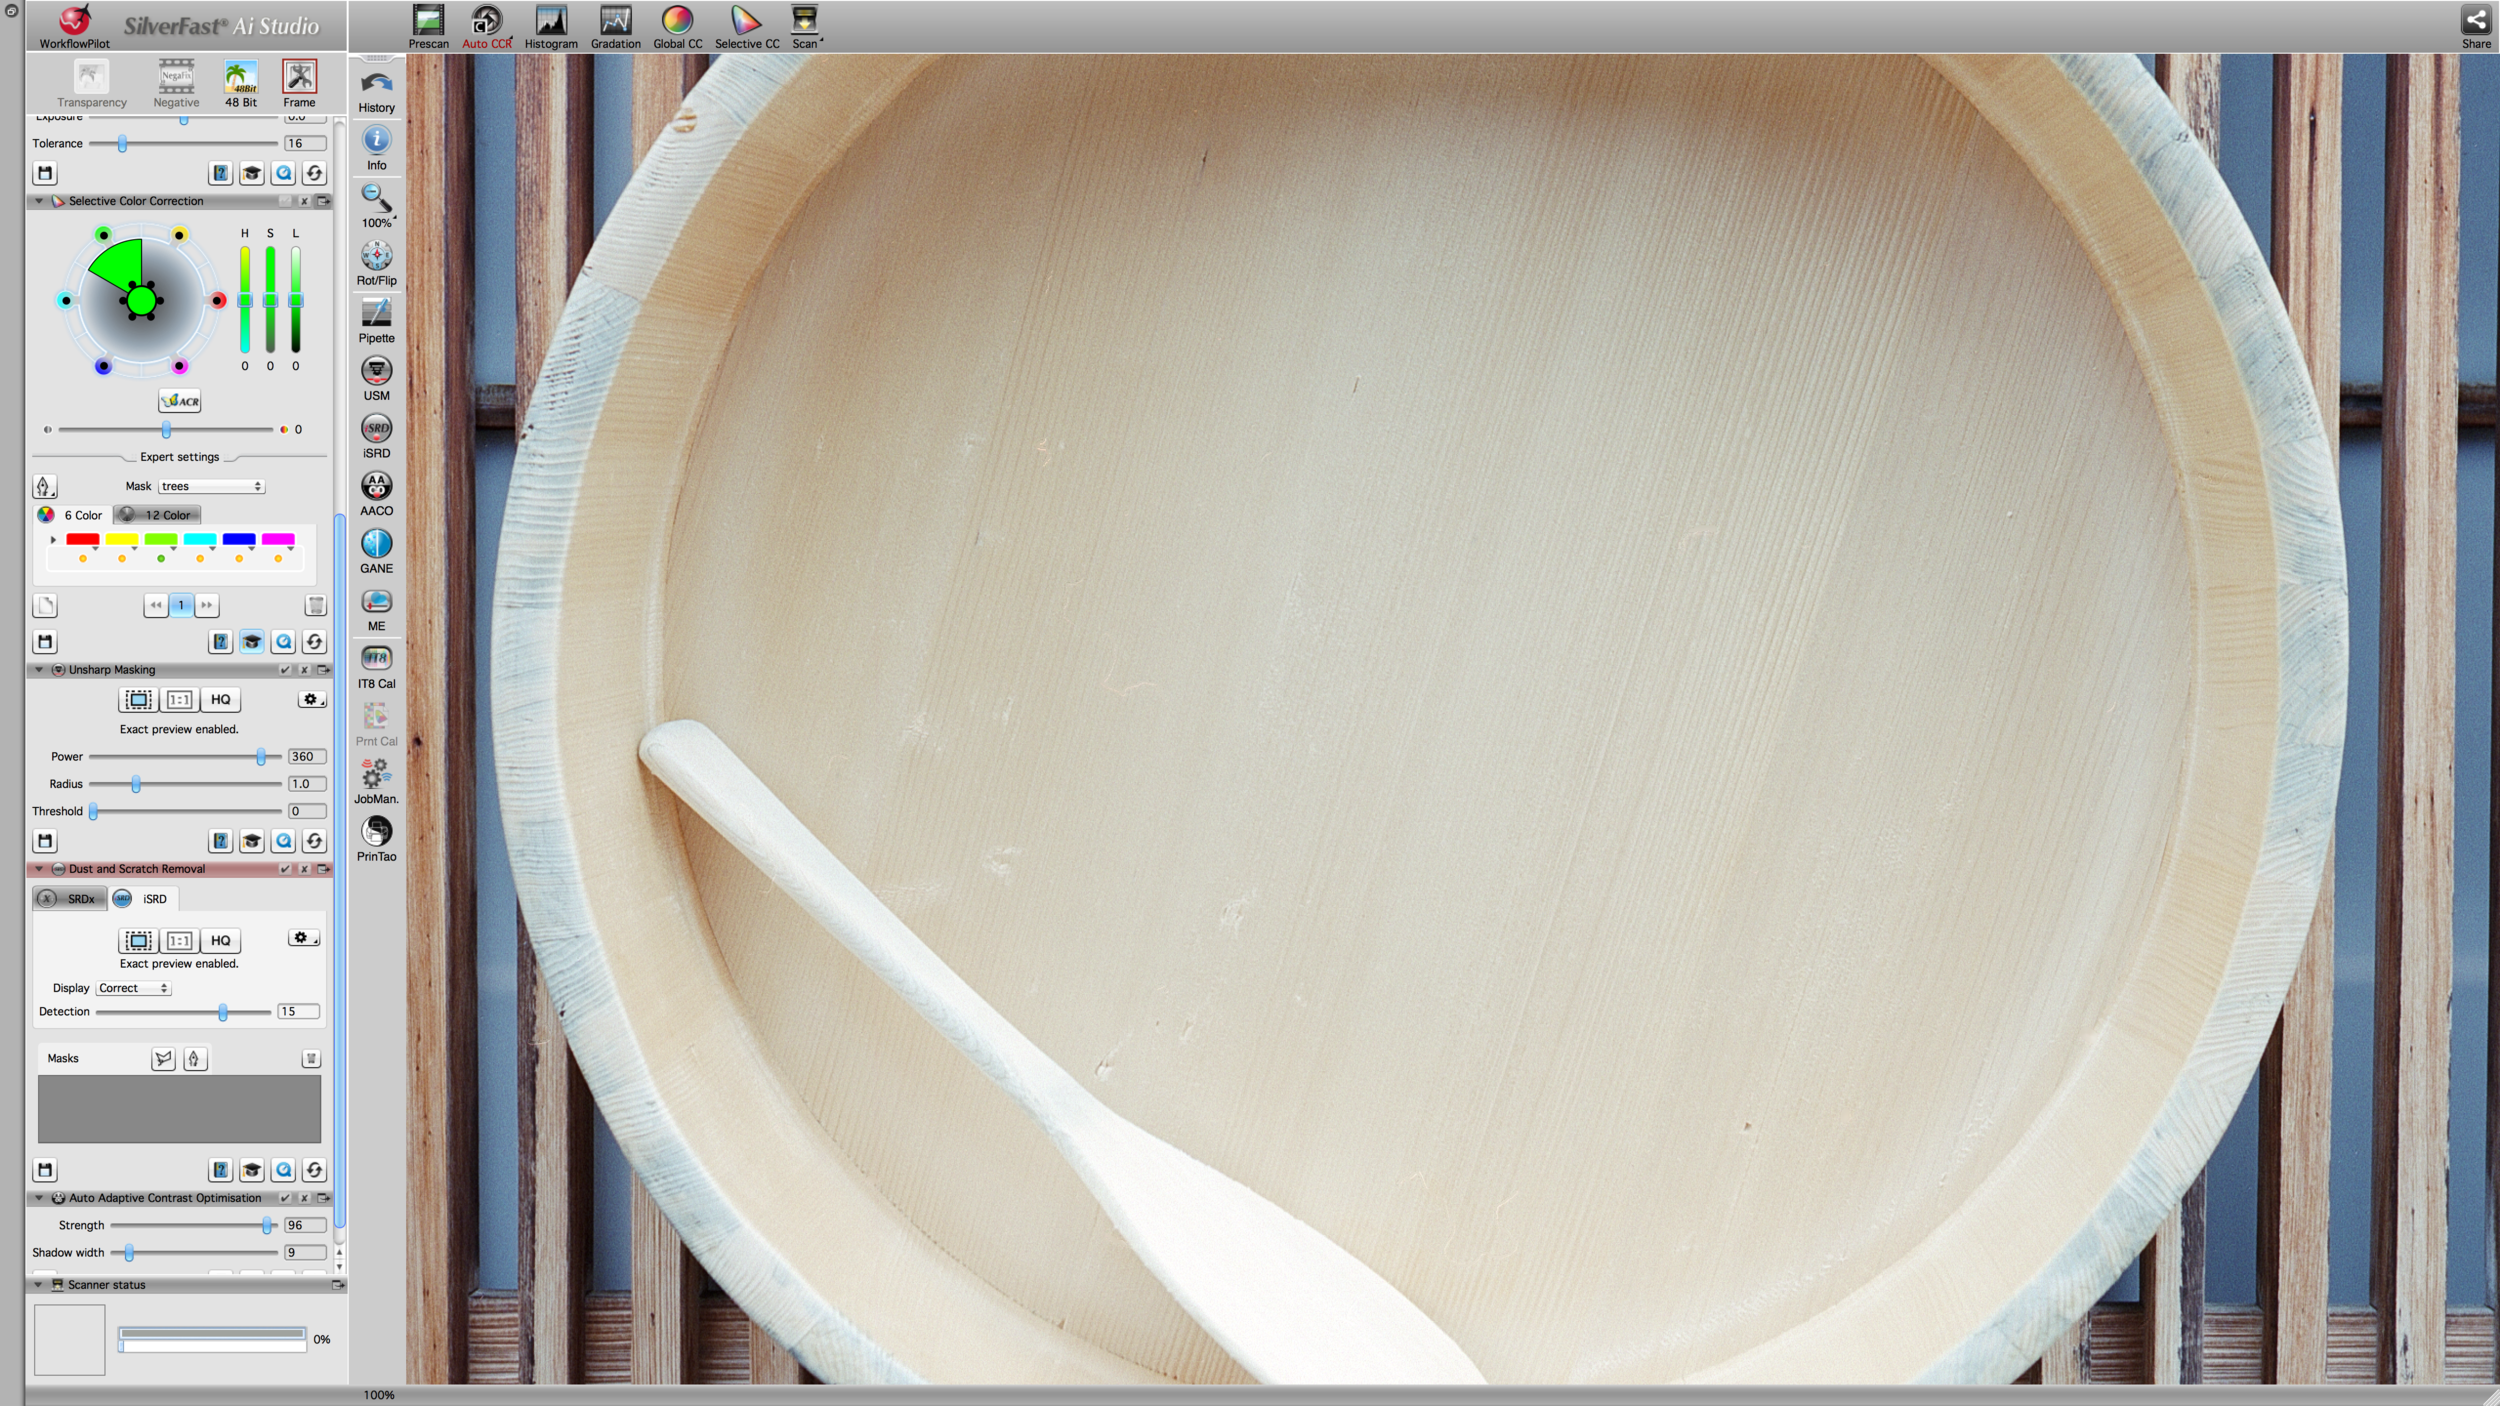2500x1406 pixels.
Task: Click previous layer arrows button
Action: point(156,605)
